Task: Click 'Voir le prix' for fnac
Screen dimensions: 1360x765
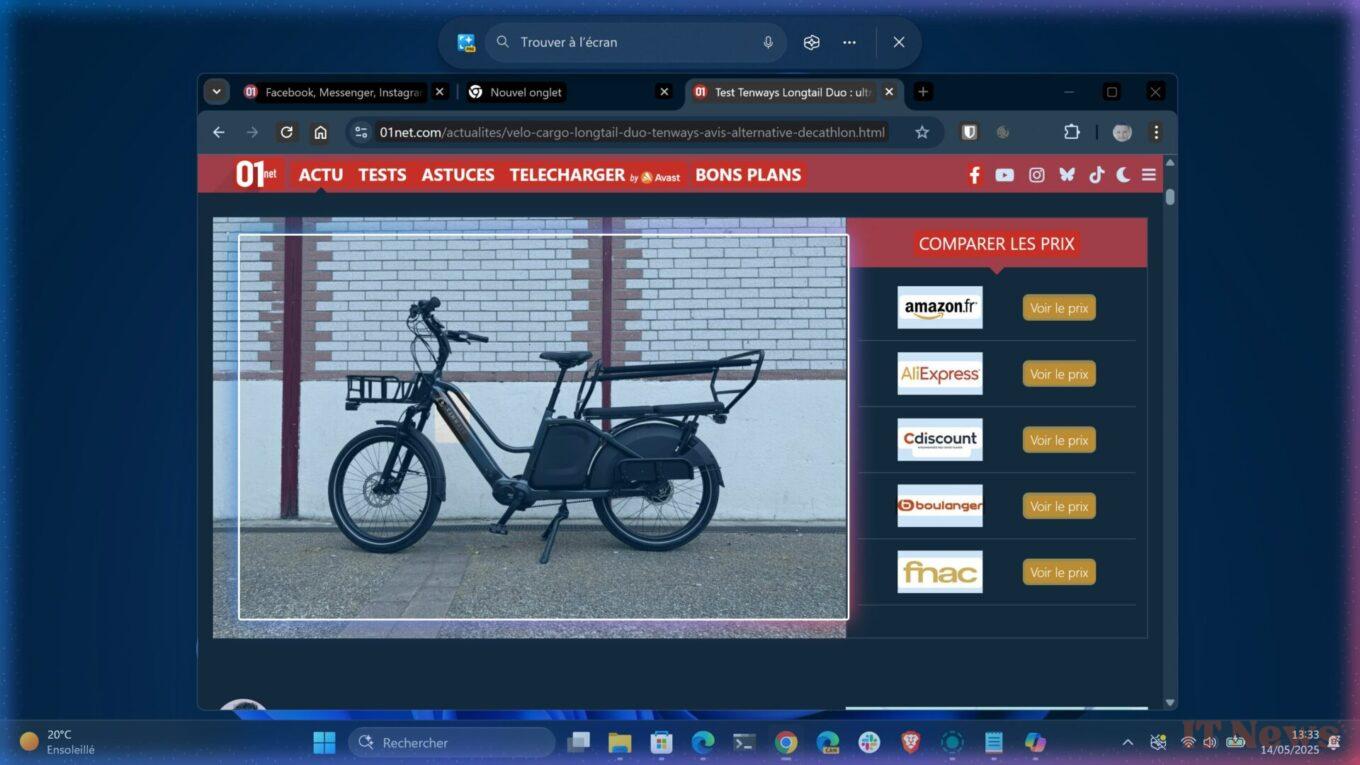Action: 1059,572
